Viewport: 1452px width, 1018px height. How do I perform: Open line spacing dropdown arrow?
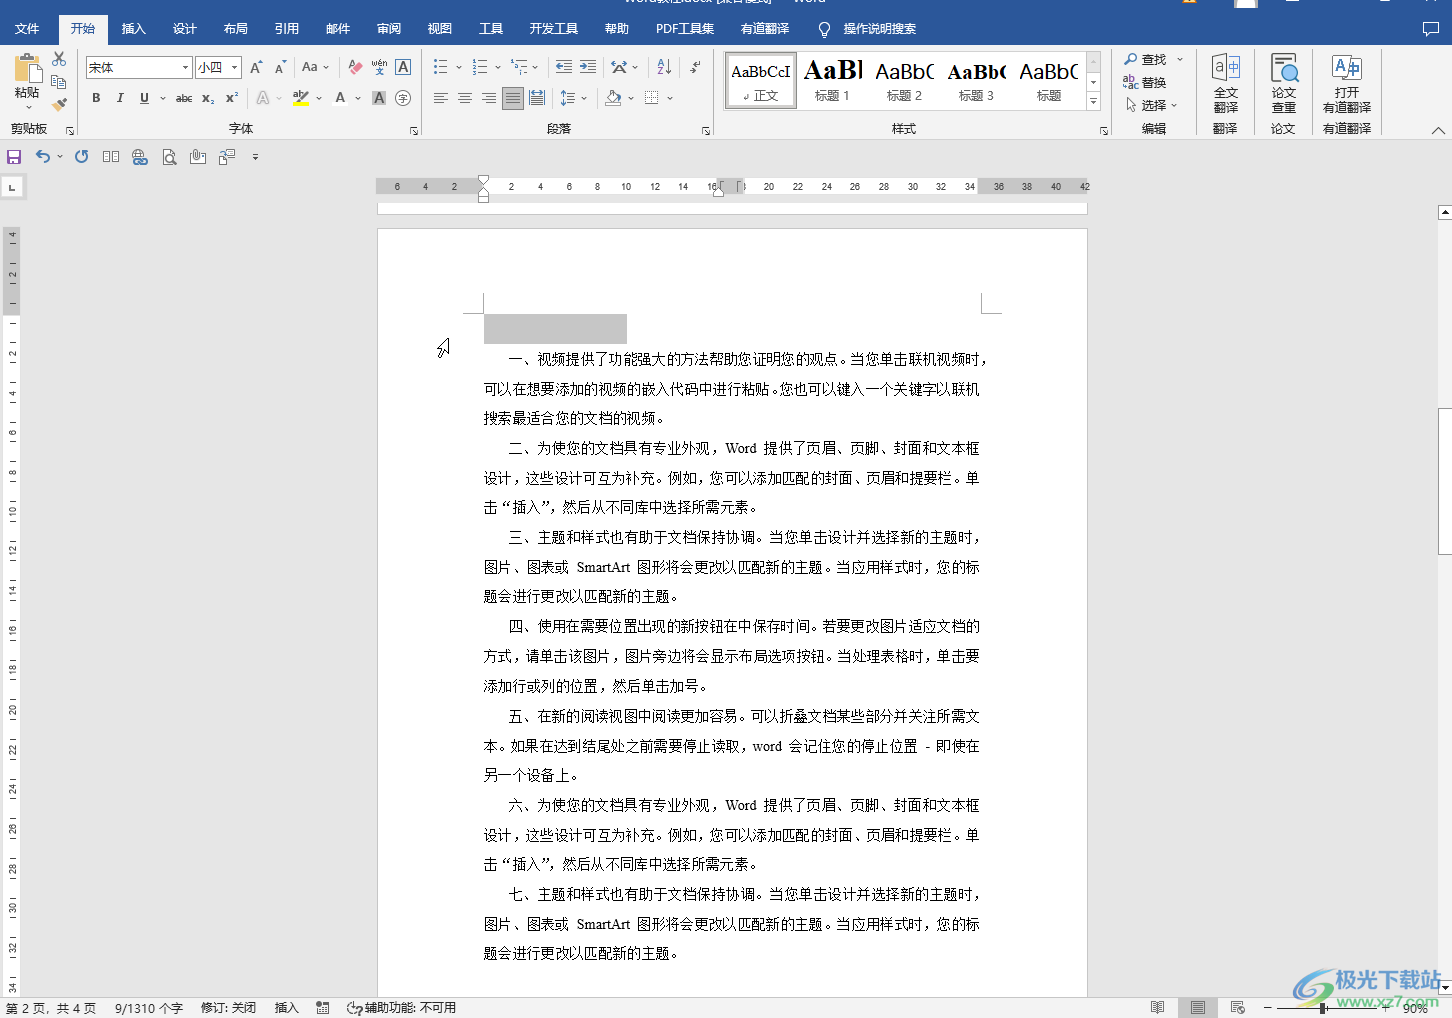tap(586, 98)
